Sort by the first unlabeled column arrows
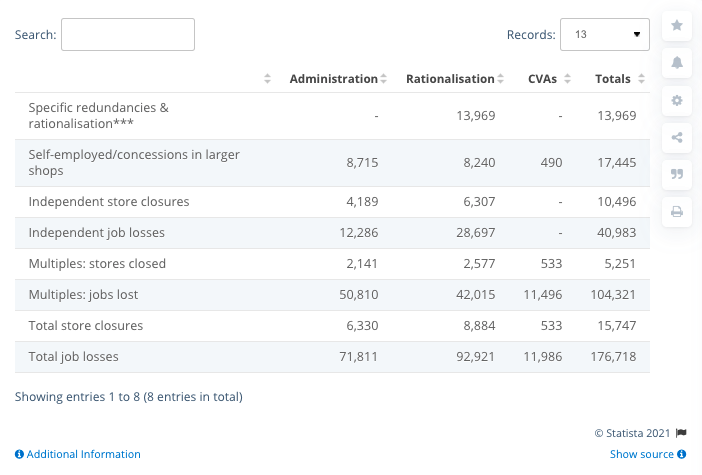Image resolution: width=702 pixels, height=475 pixels. point(267,79)
